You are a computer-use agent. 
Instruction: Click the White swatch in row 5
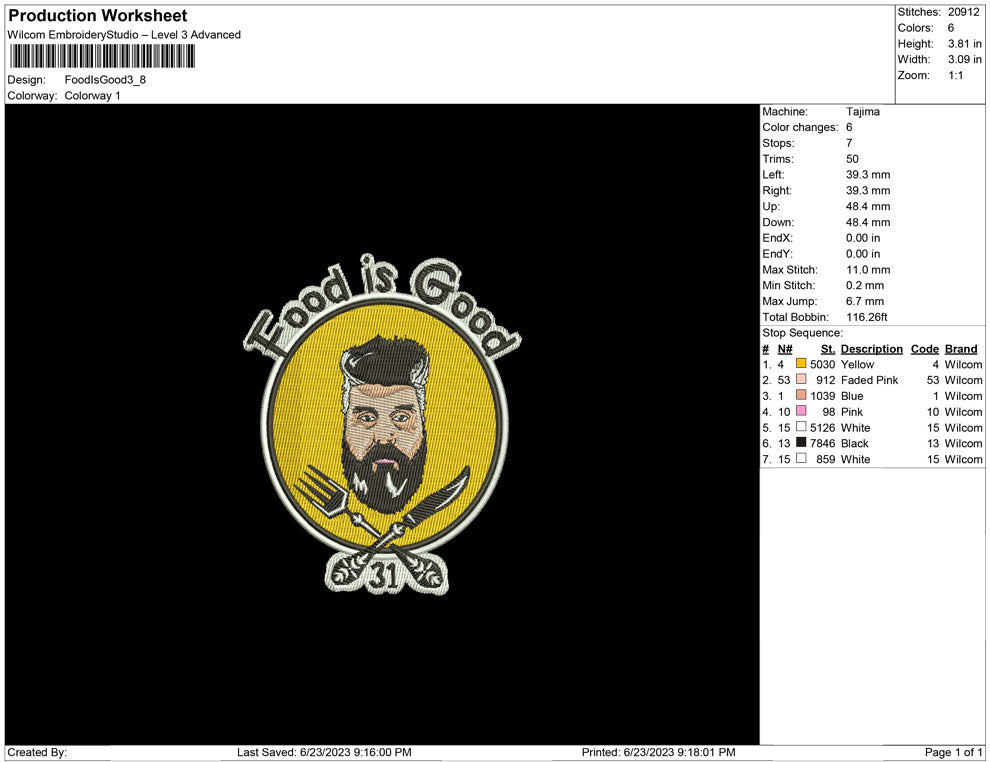click(x=801, y=427)
